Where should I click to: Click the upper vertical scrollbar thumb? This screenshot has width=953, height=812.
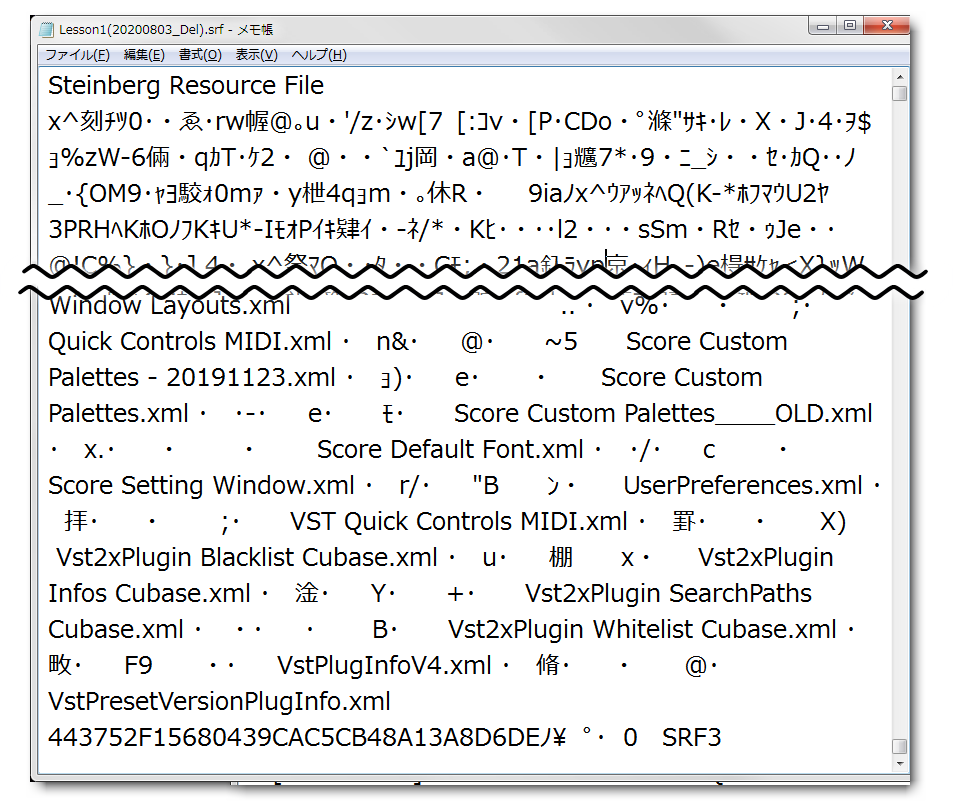pyautogui.click(x=900, y=94)
